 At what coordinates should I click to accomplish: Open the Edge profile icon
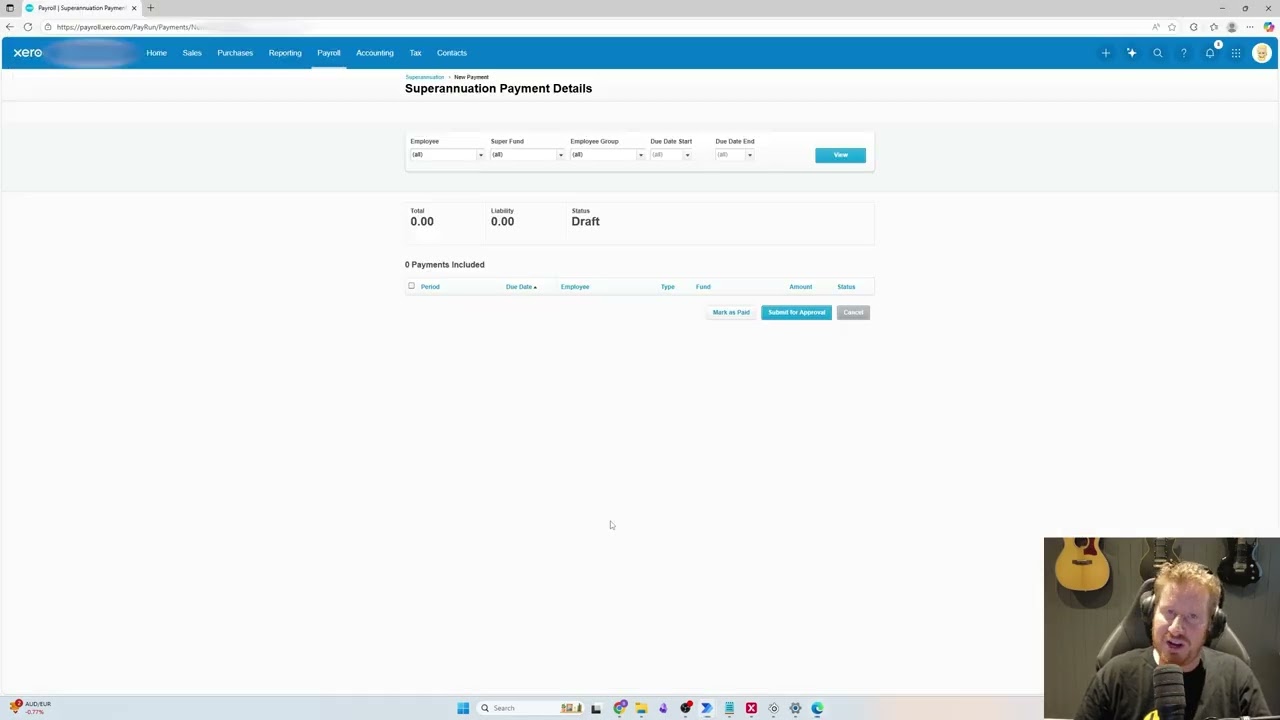1232,27
